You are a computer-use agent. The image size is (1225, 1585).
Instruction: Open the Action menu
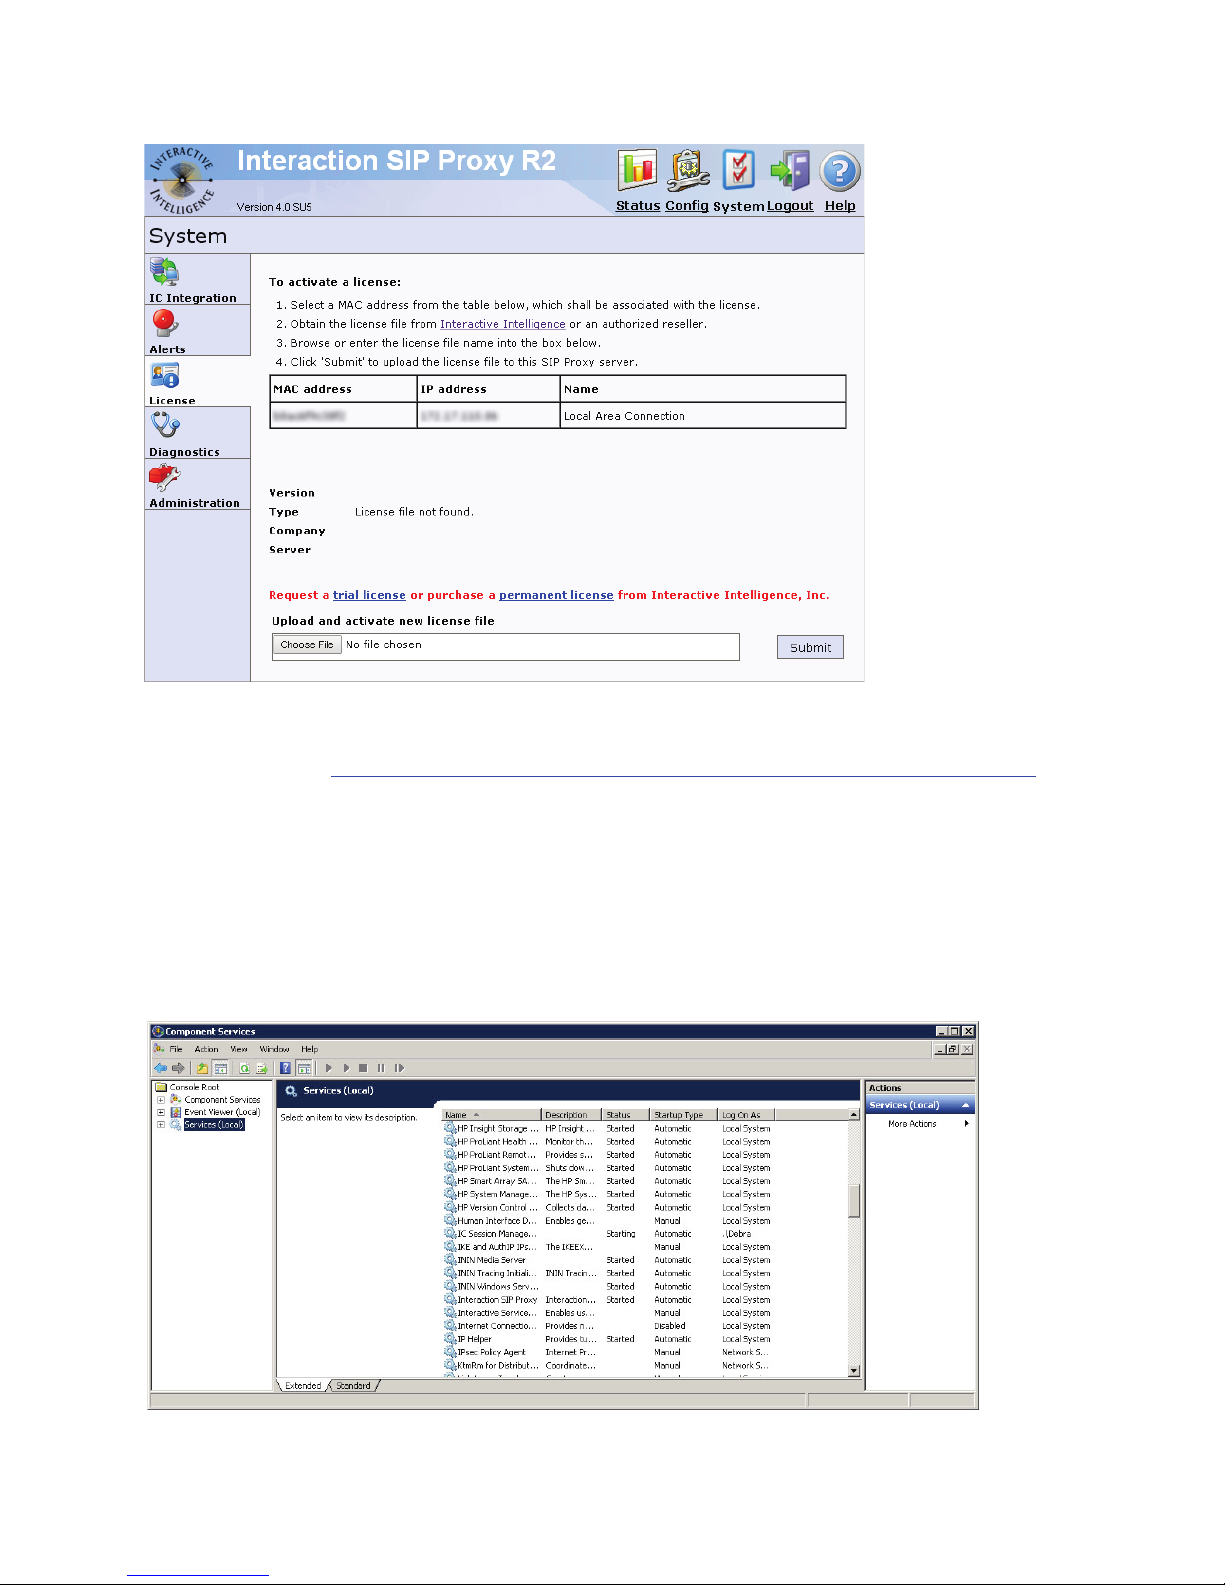coord(207,1049)
